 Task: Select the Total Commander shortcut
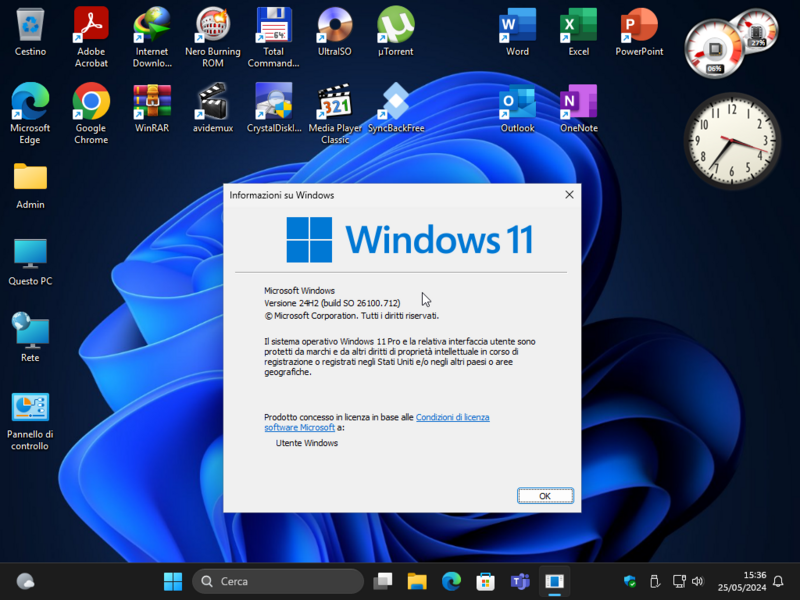(273, 36)
